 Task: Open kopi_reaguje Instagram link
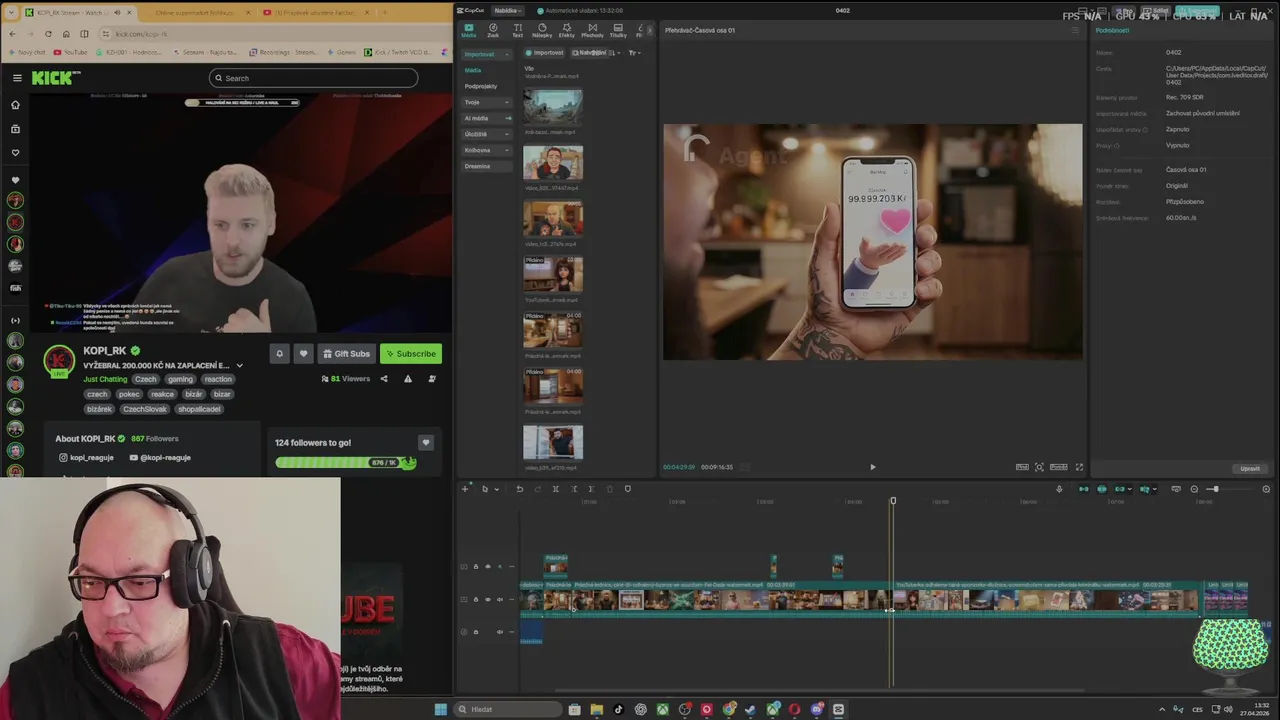point(86,457)
